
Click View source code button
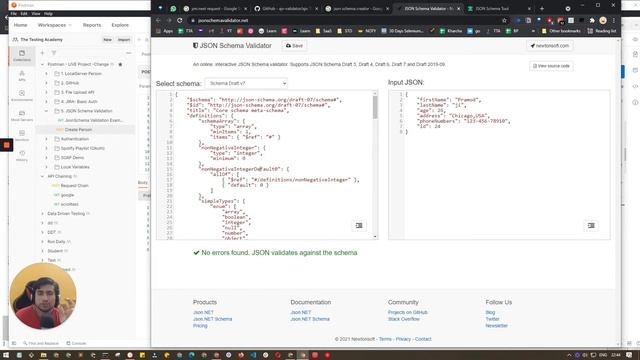(x=551, y=66)
